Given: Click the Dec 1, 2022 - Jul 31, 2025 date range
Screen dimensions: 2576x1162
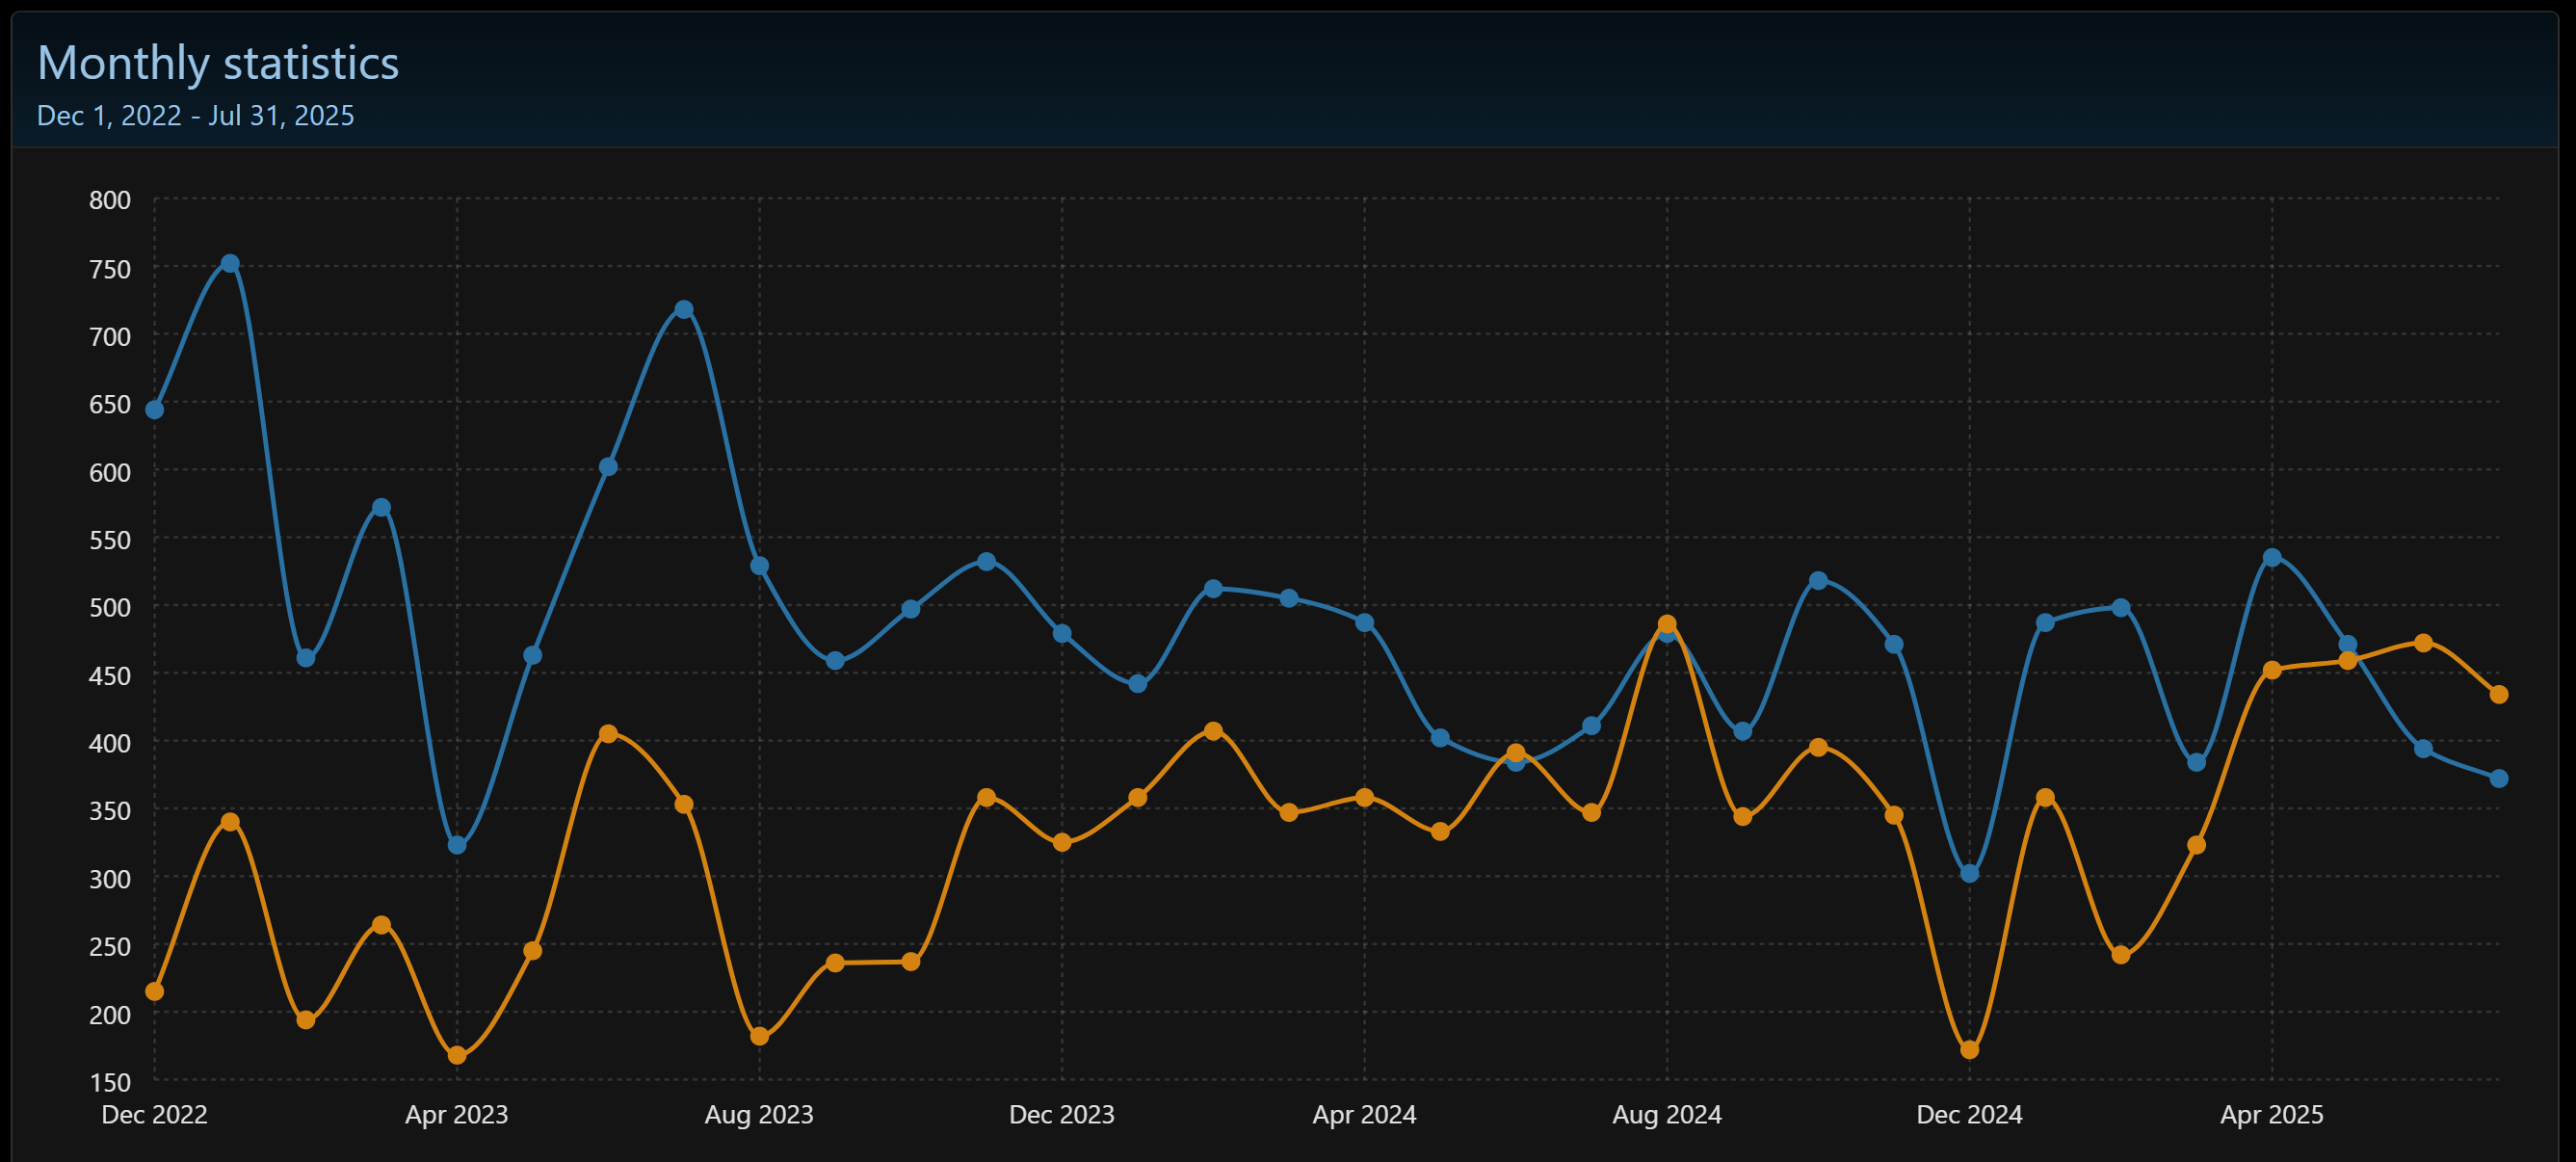Looking at the screenshot, I should point(196,116).
